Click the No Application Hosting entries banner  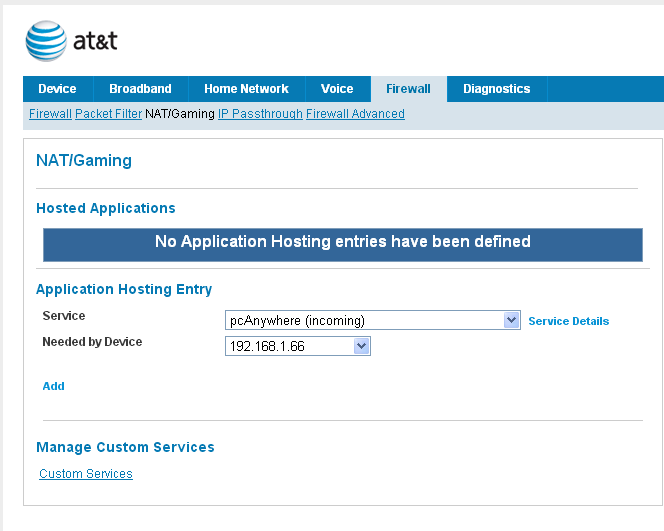[342, 242]
